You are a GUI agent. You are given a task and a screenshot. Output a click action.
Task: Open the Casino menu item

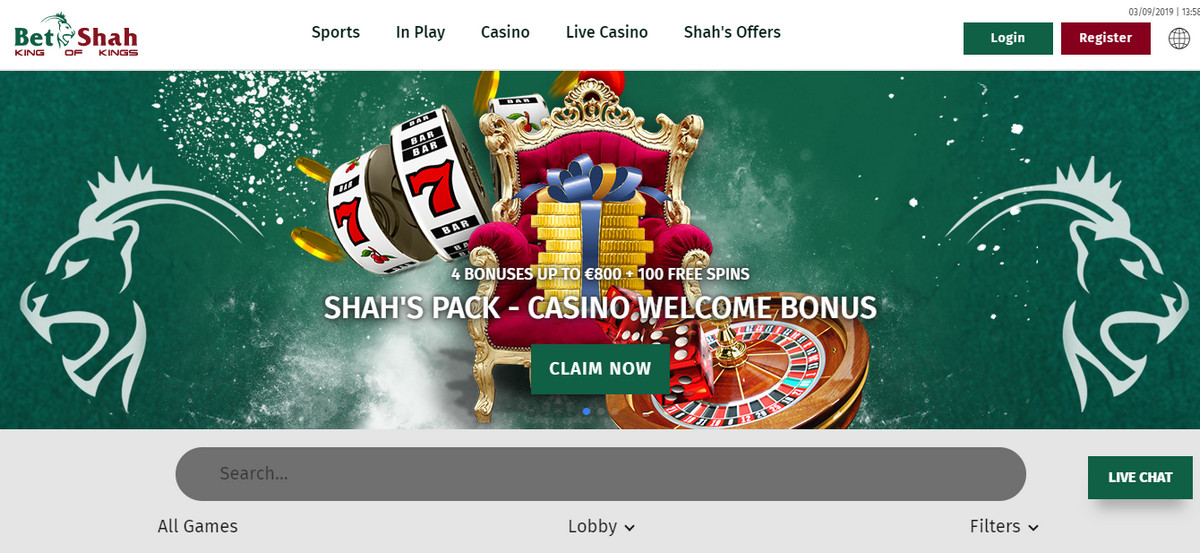pyautogui.click(x=505, y=32)
